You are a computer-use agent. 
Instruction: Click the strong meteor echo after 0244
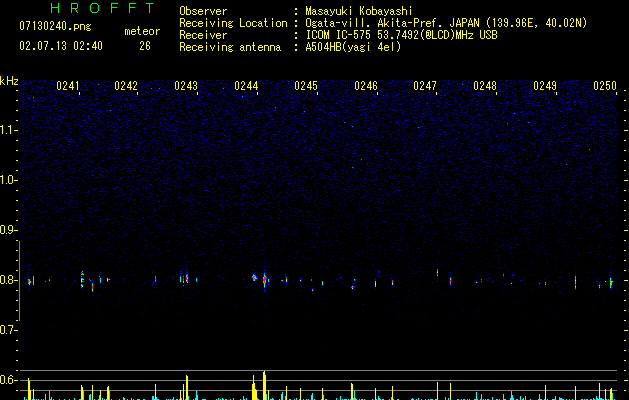(x=264, y=280)
